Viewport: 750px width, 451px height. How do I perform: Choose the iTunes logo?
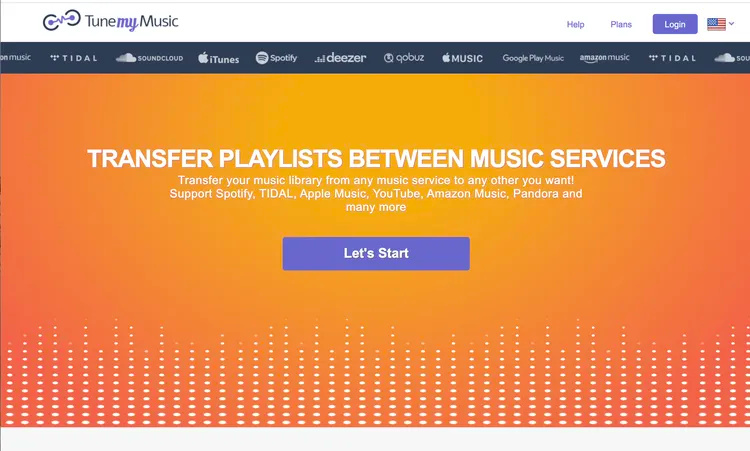point(219,58)
